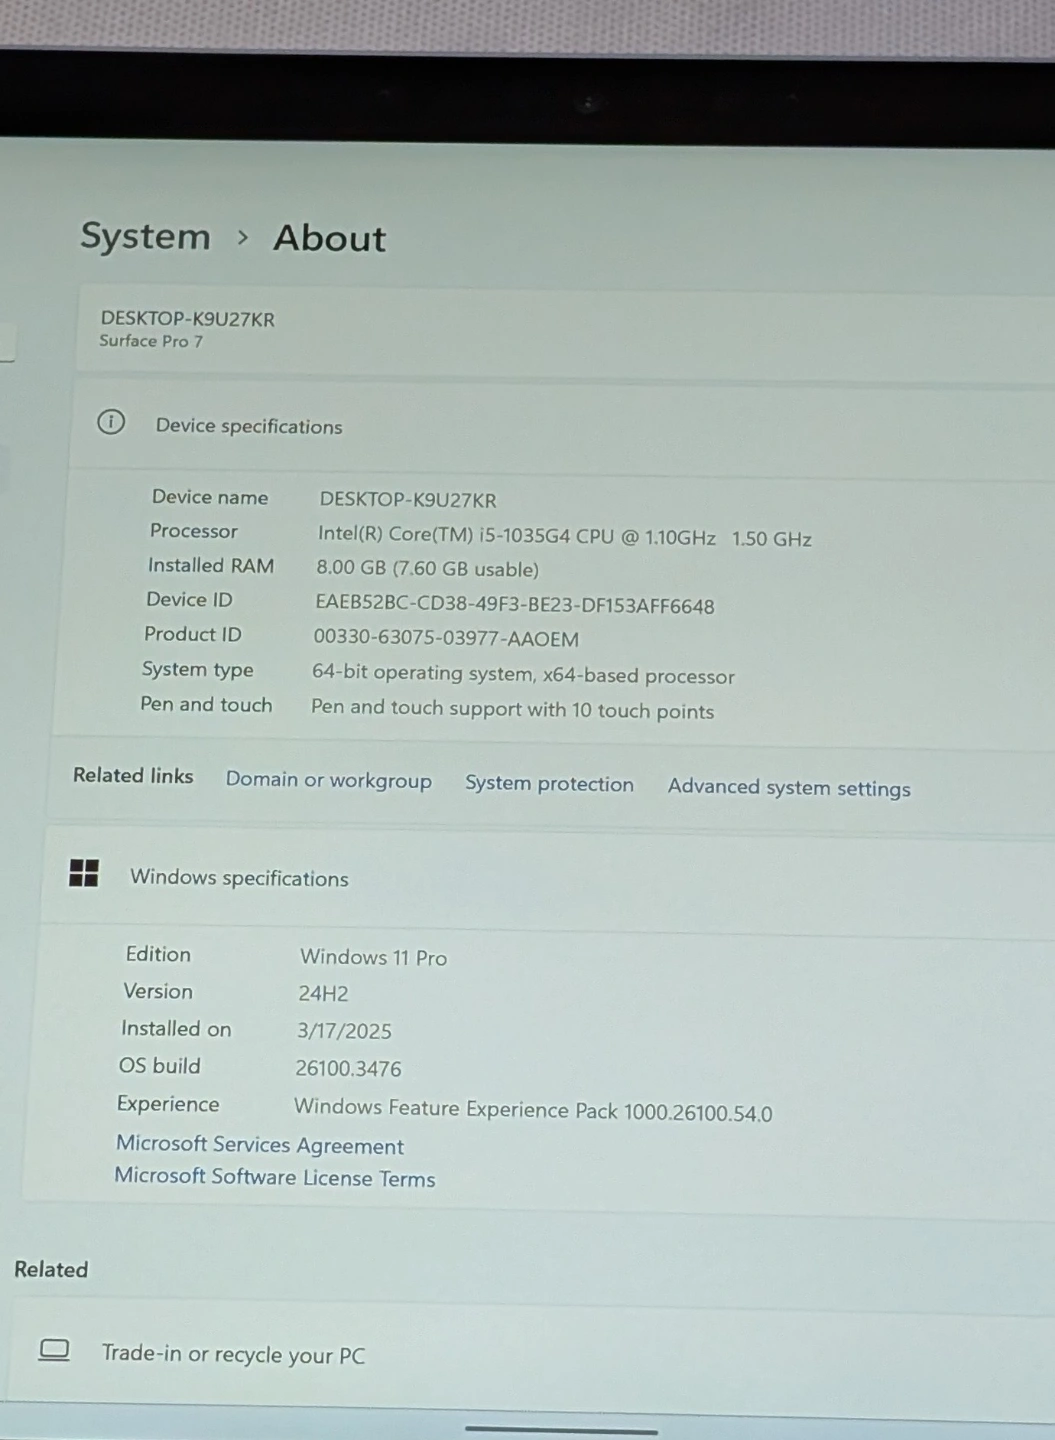Click the Edition label
Image resolution: width=1055 pixels, height=1440 pixels.
click(x=158, y=954)
